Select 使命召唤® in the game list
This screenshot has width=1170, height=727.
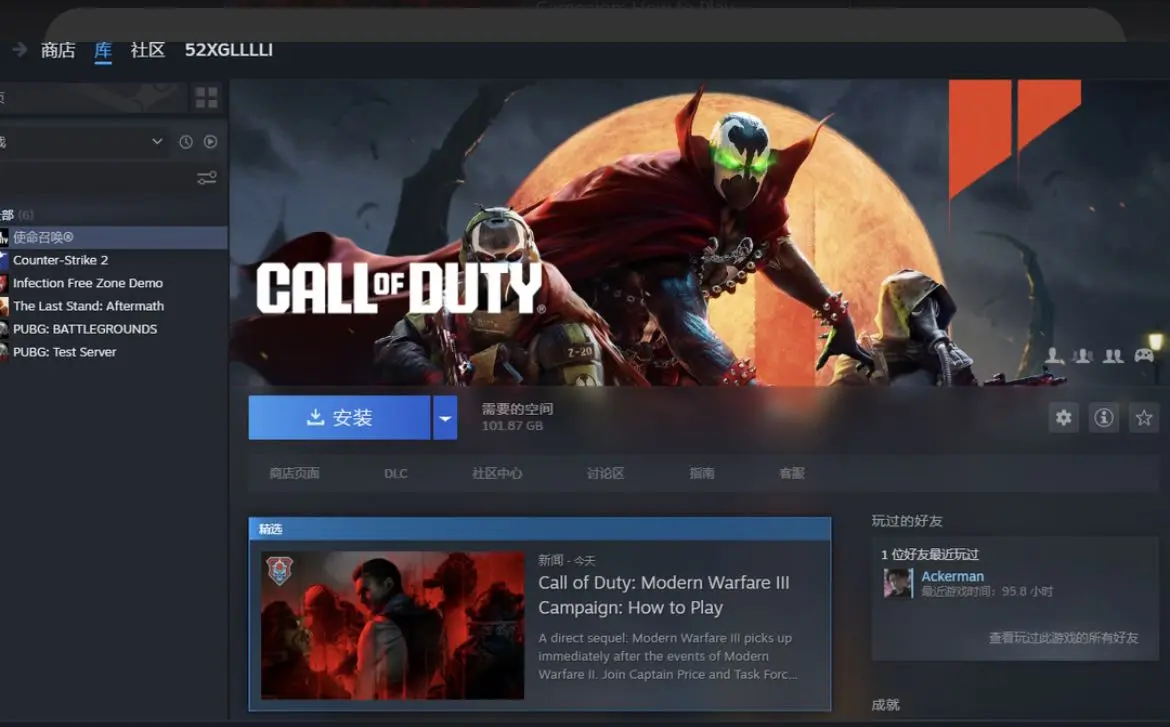coord(113,237)
